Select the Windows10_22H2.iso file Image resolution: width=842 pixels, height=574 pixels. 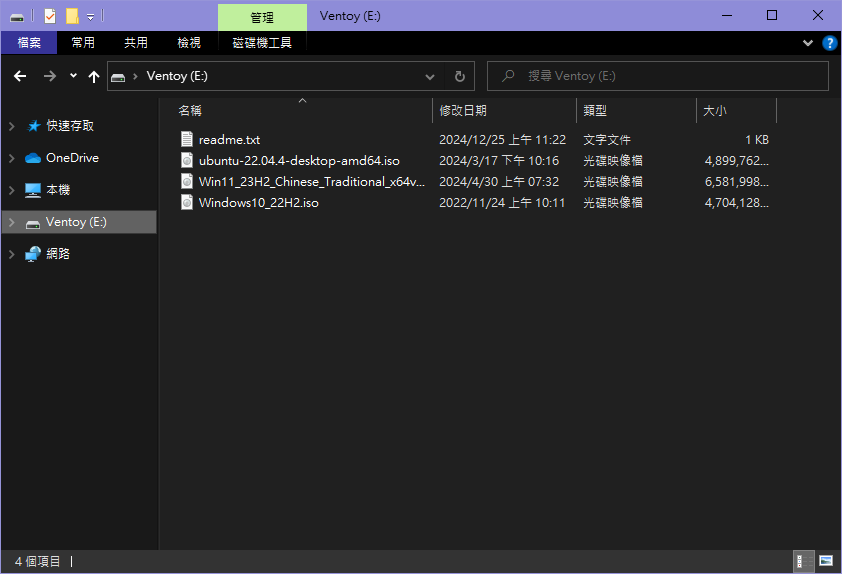(x=258, y=202)
